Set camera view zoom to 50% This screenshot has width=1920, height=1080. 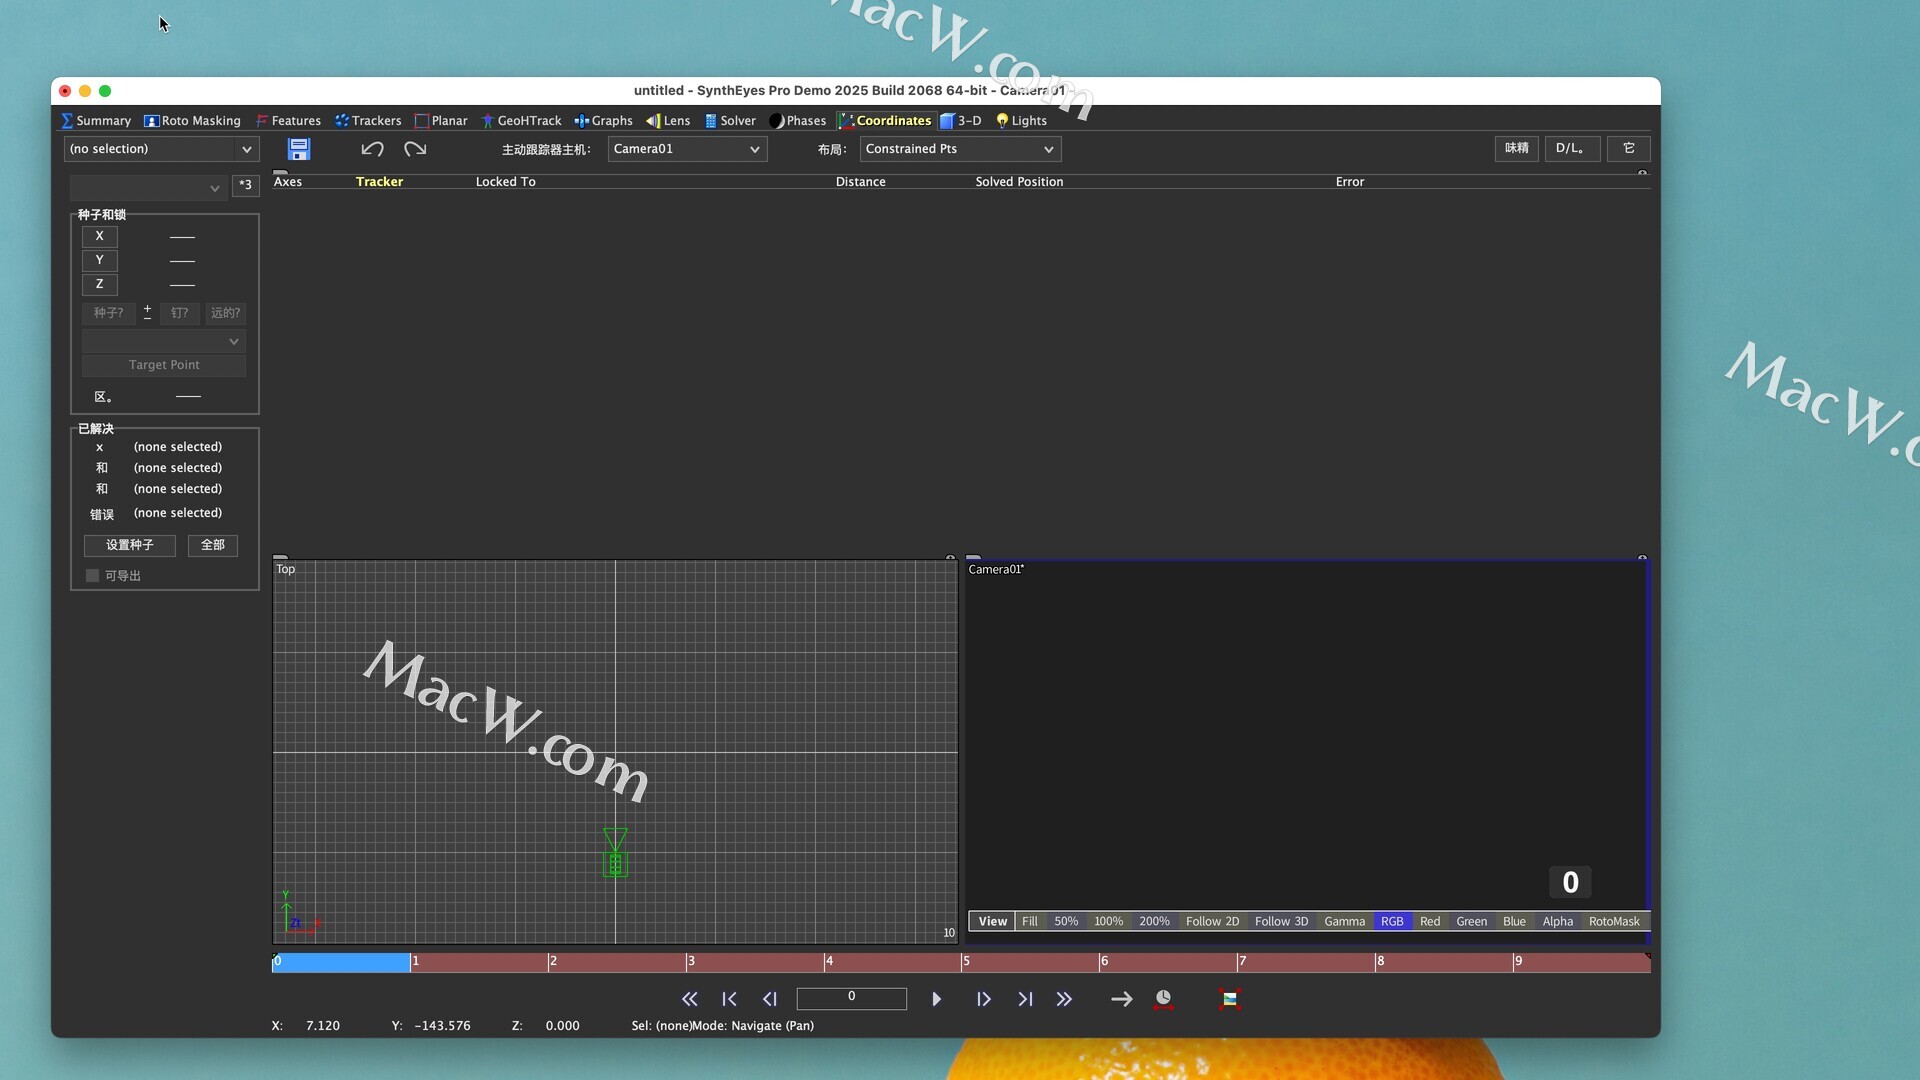pos(1066,922)
